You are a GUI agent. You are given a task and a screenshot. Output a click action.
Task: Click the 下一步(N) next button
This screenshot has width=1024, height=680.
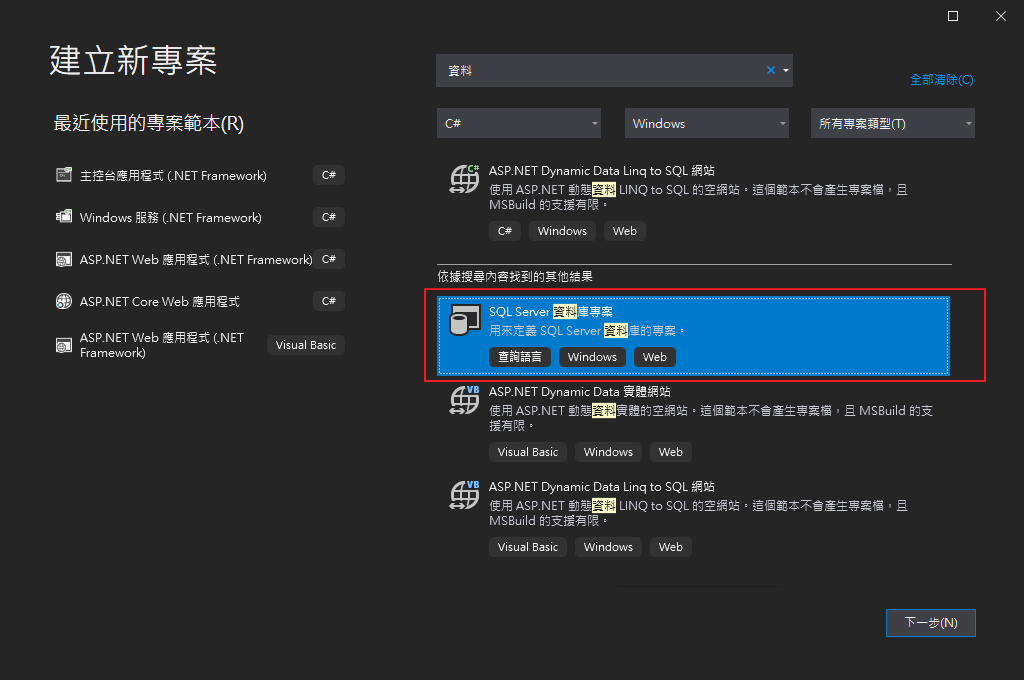click(x=931, y=623)
